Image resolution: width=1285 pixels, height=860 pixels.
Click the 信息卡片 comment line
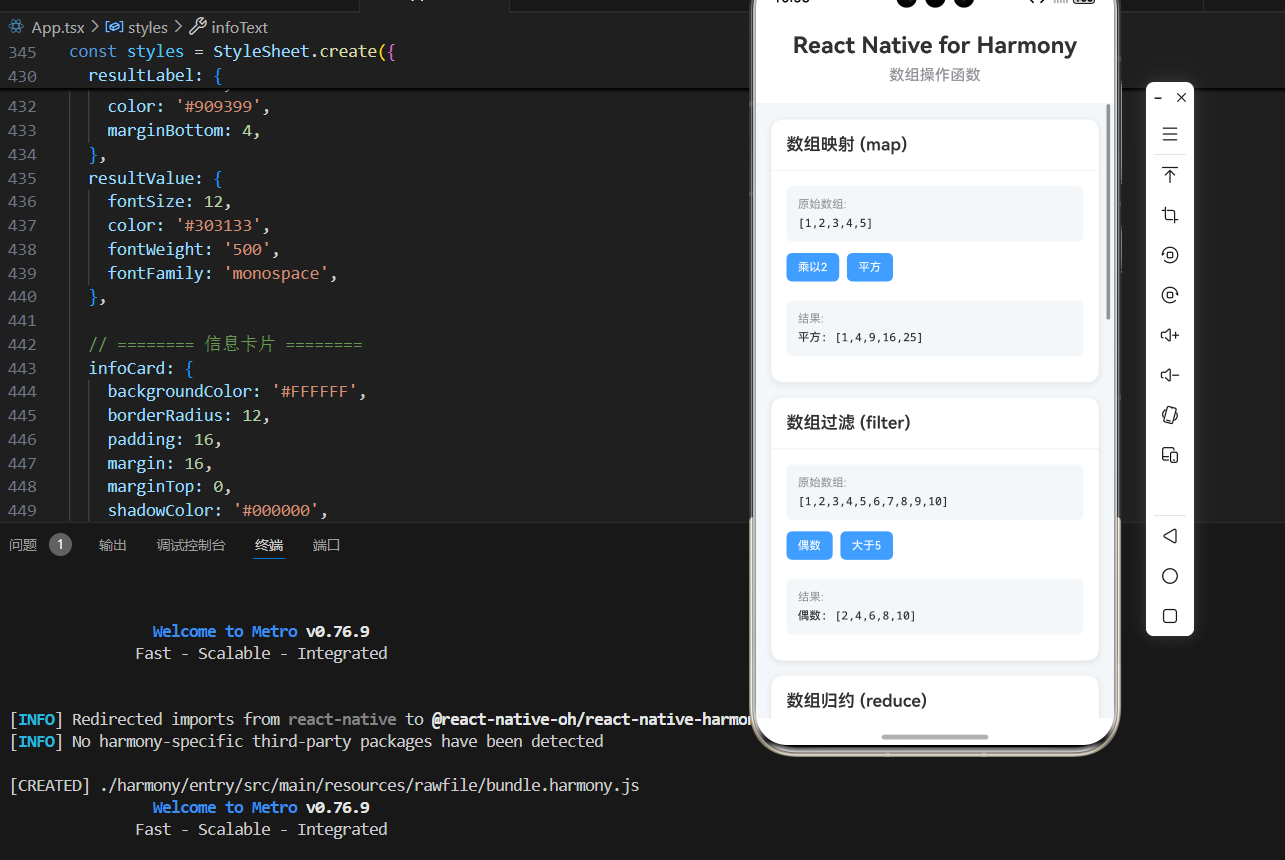[x=225, y=344]
